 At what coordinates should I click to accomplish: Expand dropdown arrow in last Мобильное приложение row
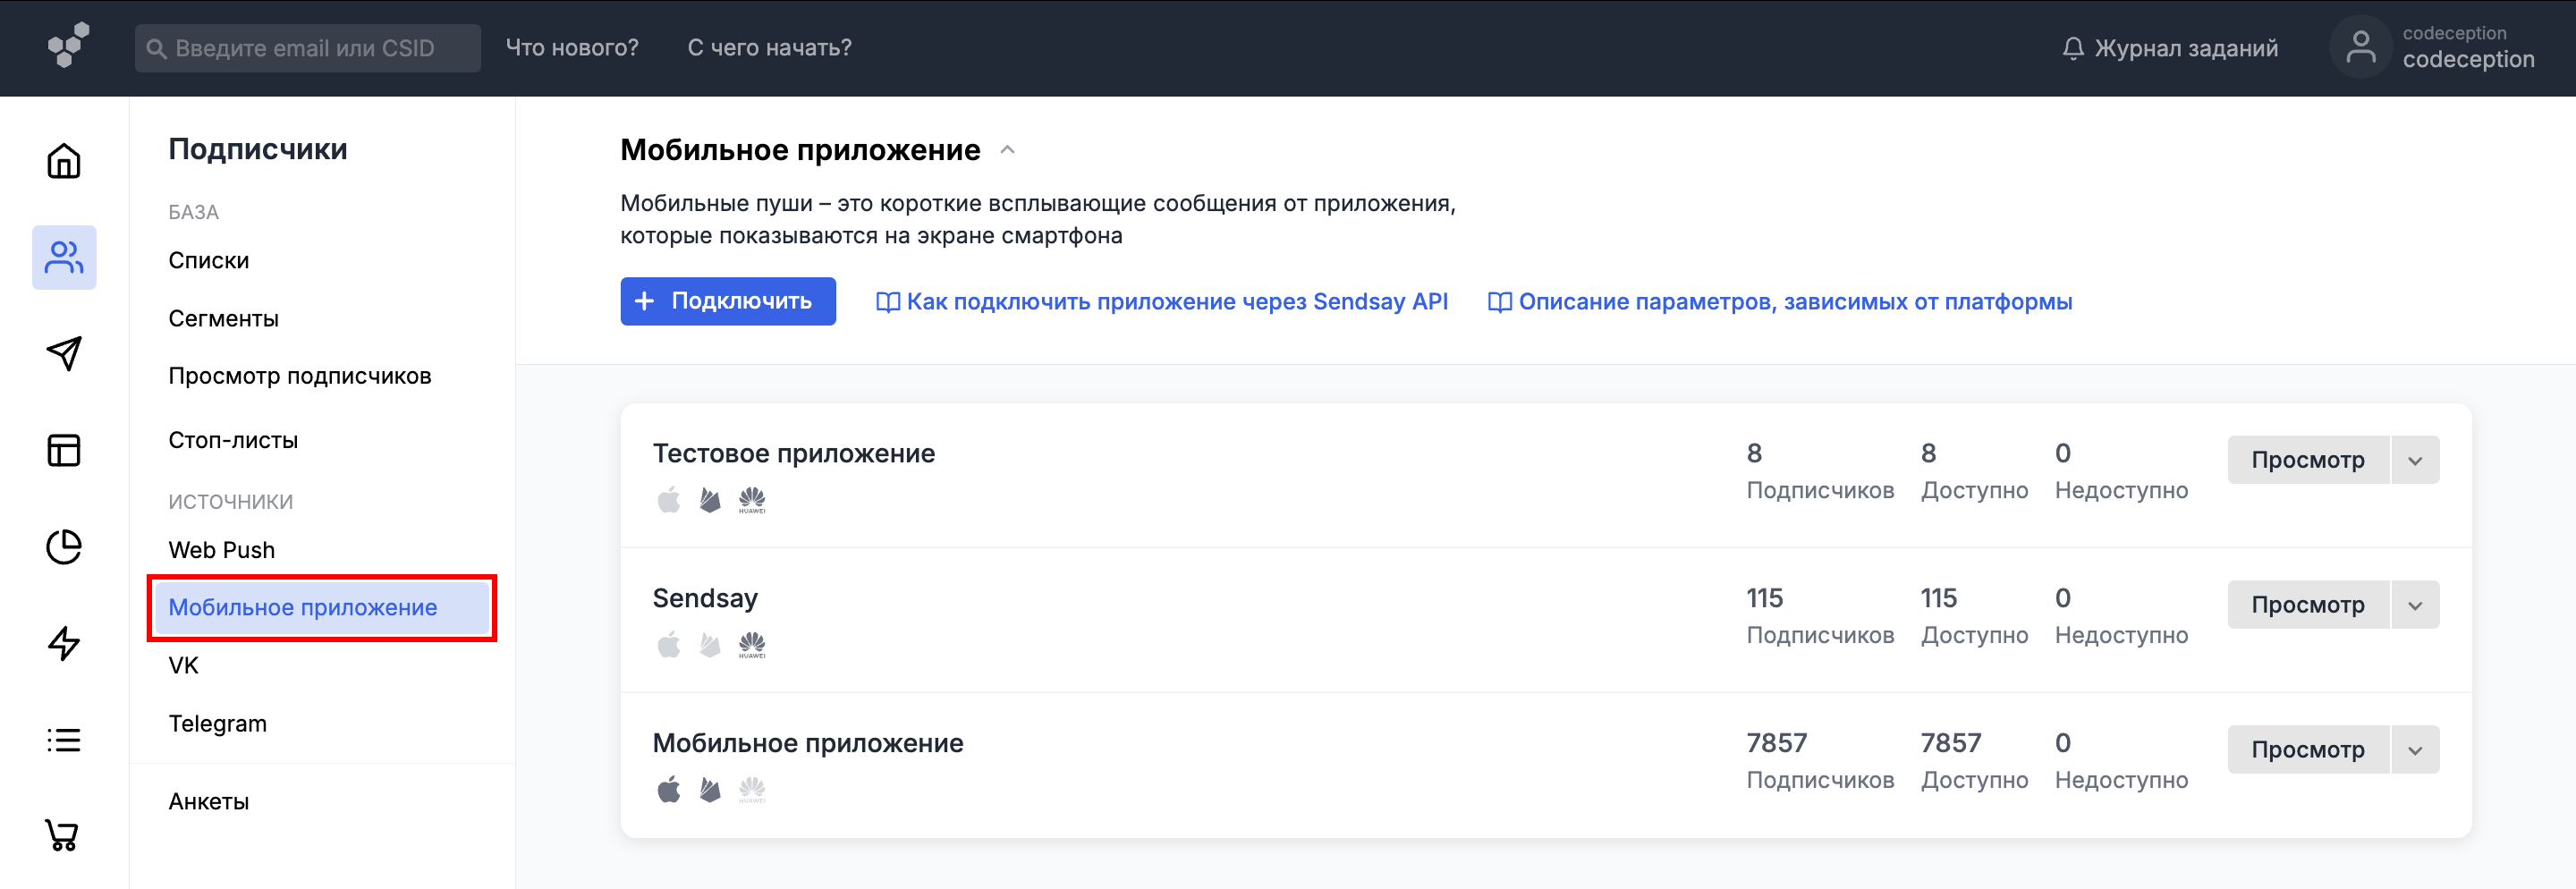coord(2414,751)
